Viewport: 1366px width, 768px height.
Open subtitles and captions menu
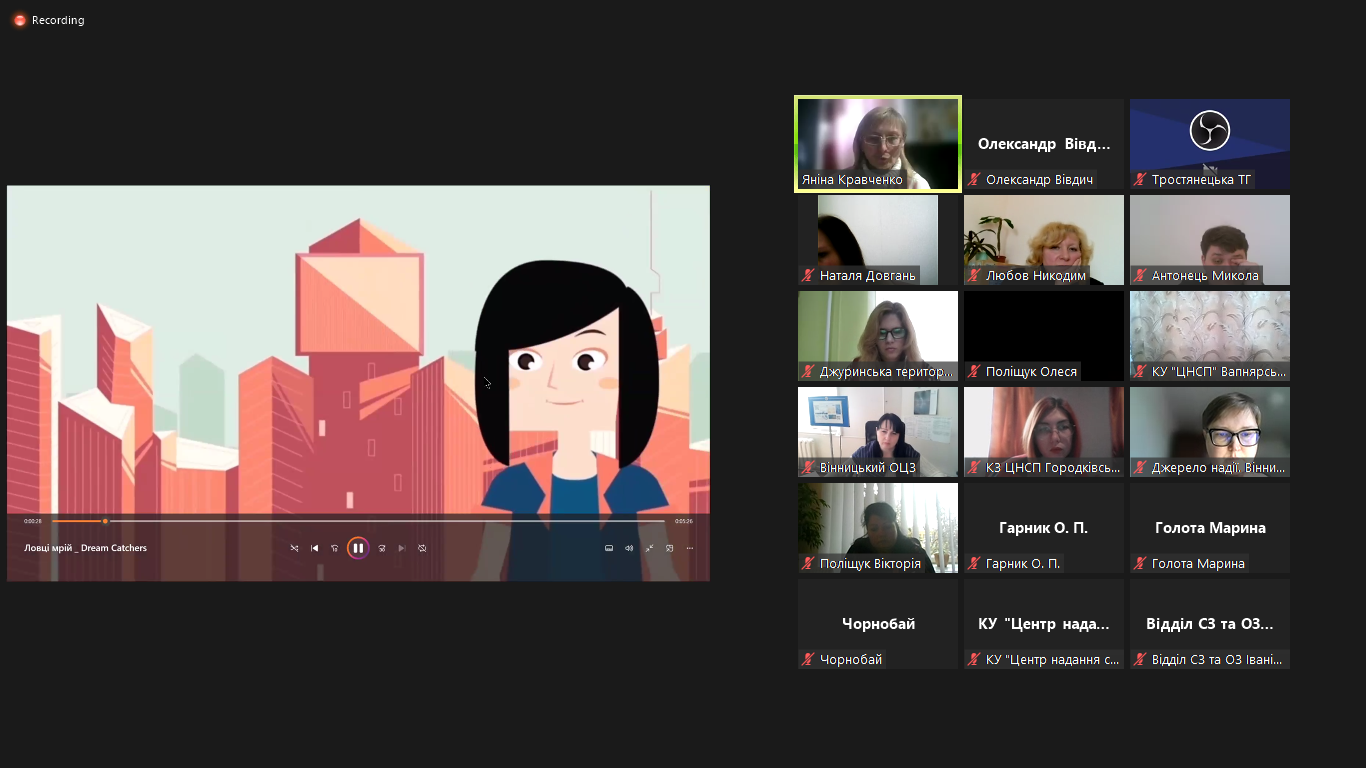tap(609, 548)
